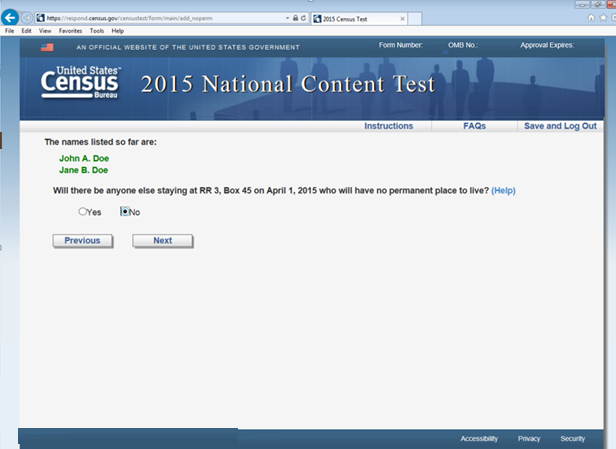The image size is (616, 449).
Task: Select the 2015 Census Test tab
Action: pos(358,19)
